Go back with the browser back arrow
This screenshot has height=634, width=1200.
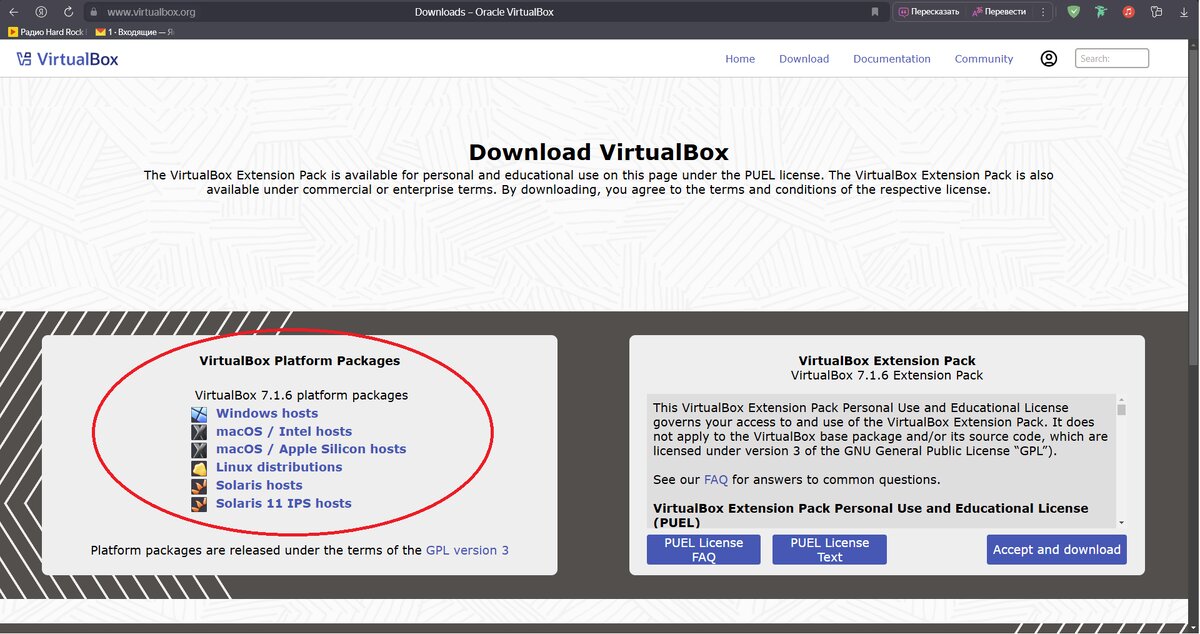pos(14,12)
